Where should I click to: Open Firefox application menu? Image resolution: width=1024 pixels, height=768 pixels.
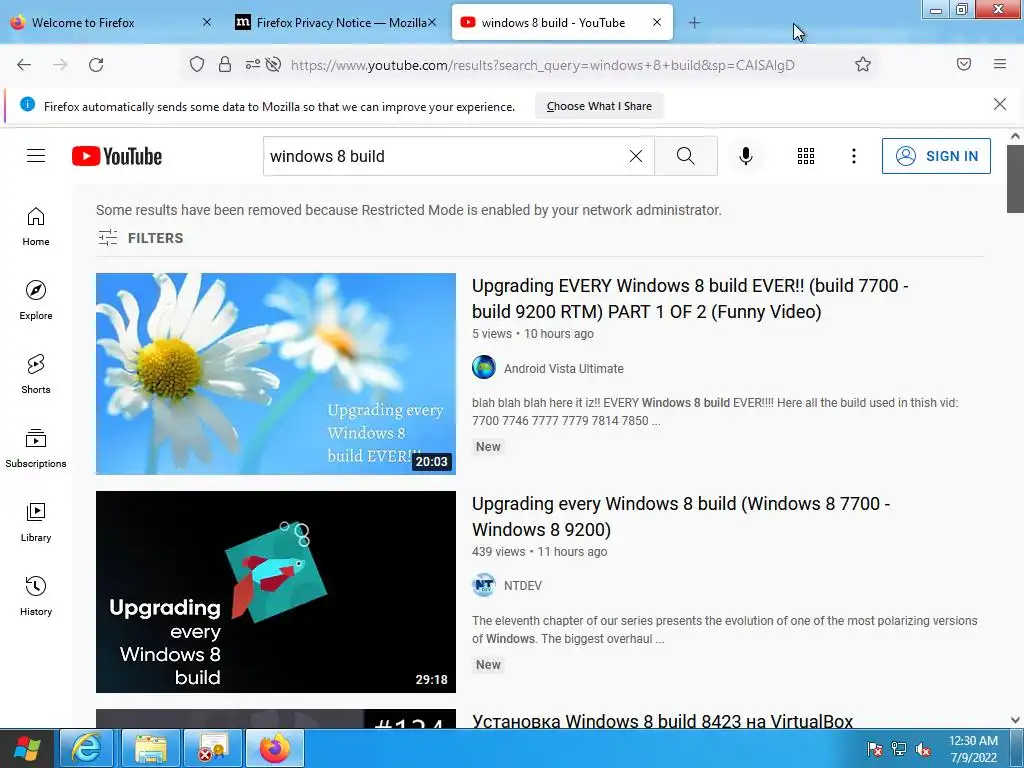click(x=1000, y=64)
